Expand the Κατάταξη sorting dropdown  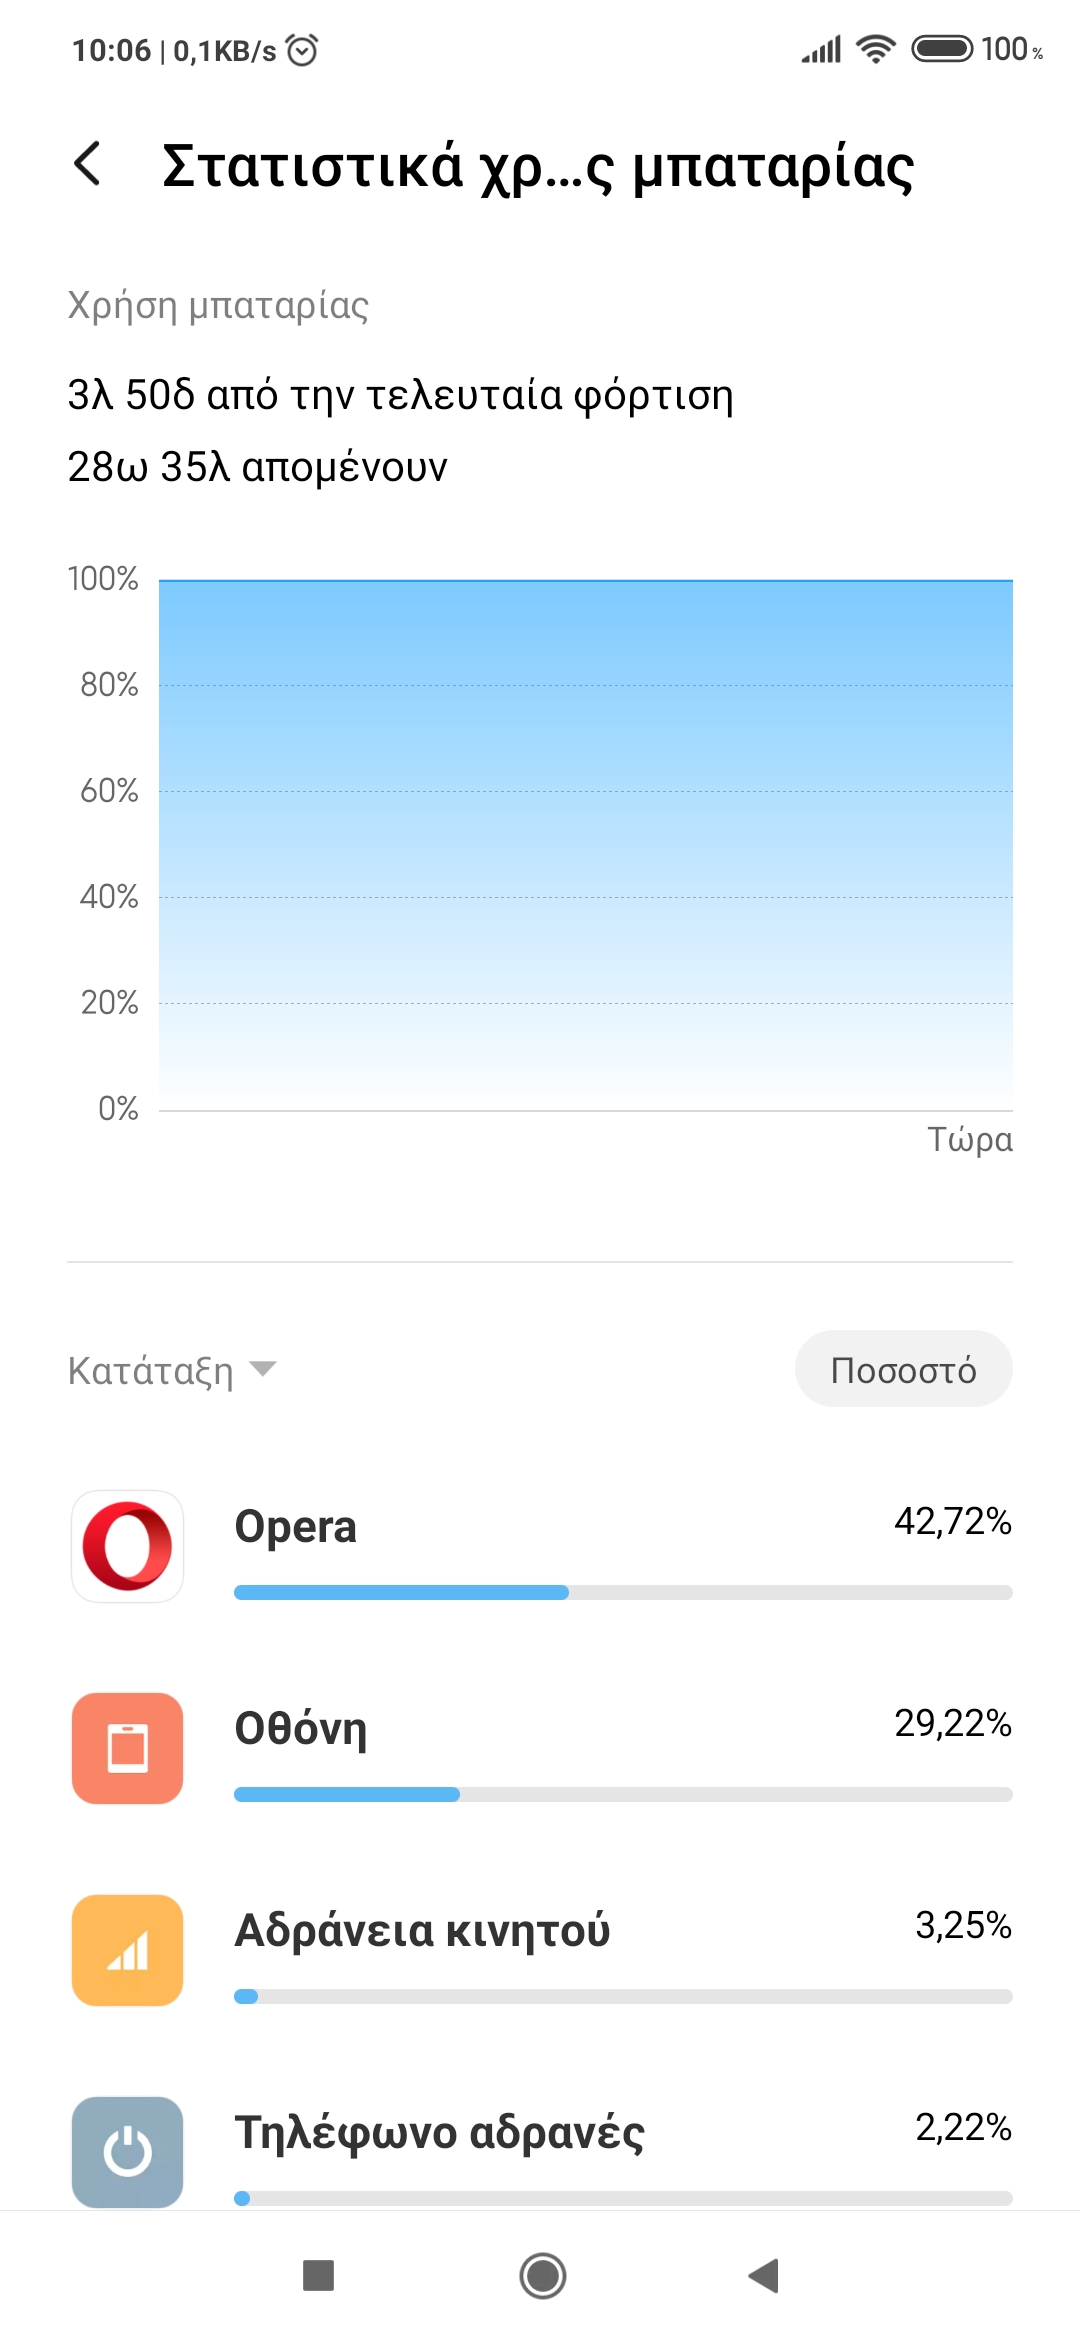tap(151, 1370)
